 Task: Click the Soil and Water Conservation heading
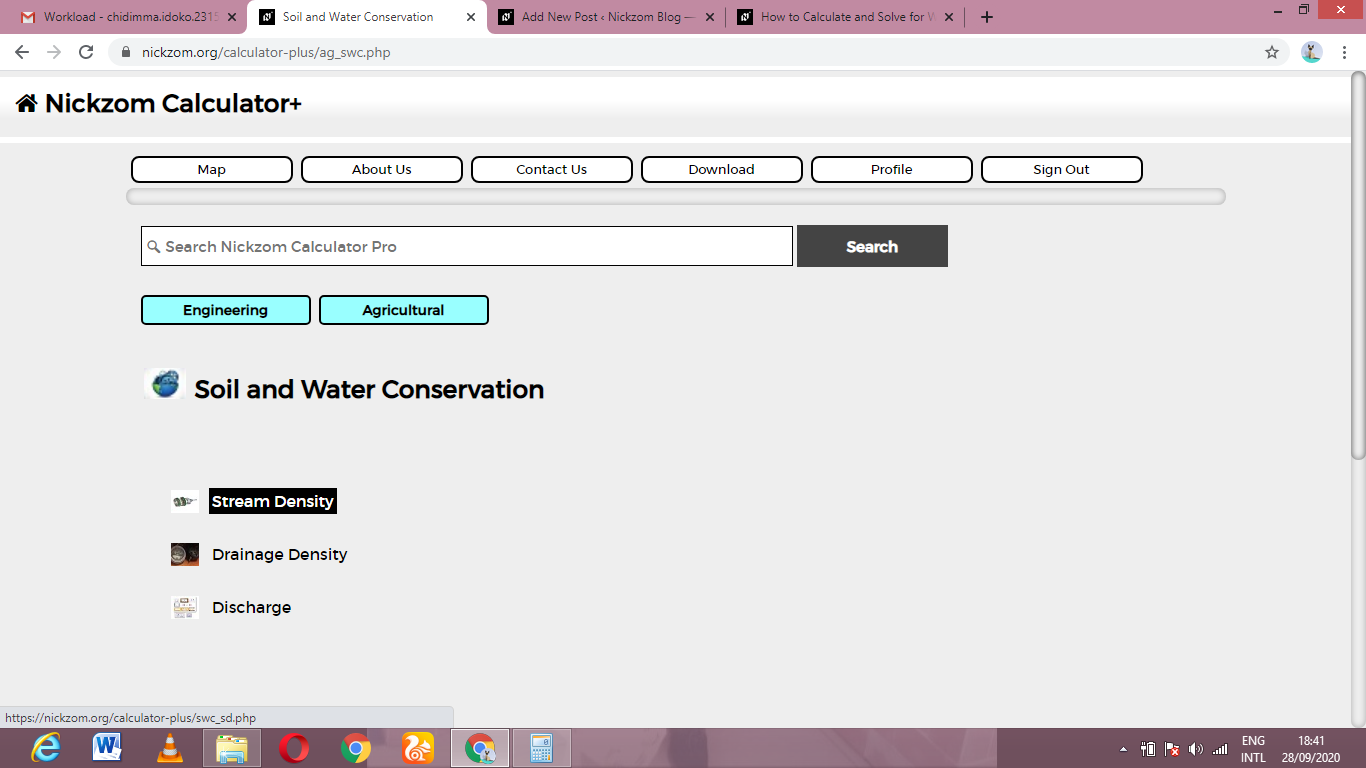click(369, 389)
